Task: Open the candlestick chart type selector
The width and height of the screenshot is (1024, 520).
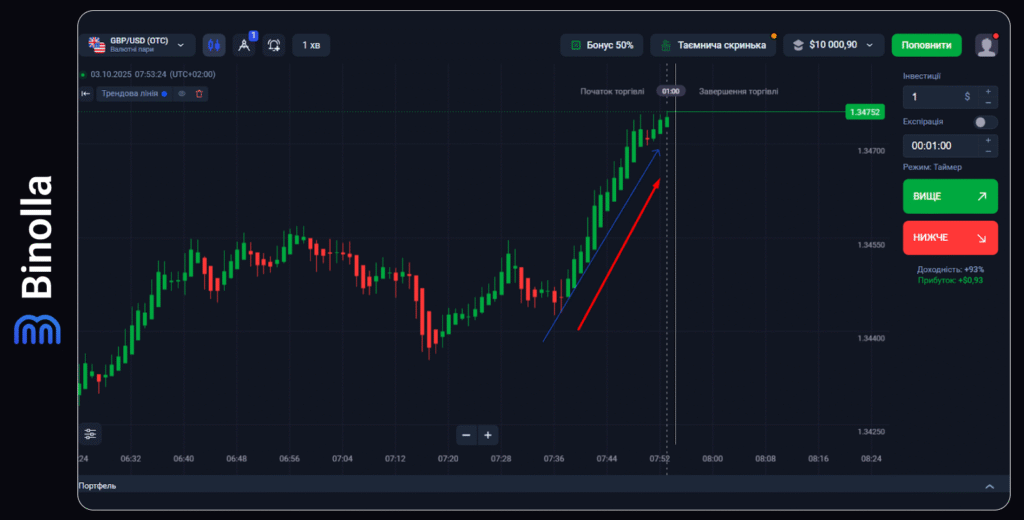Action: 214,45
